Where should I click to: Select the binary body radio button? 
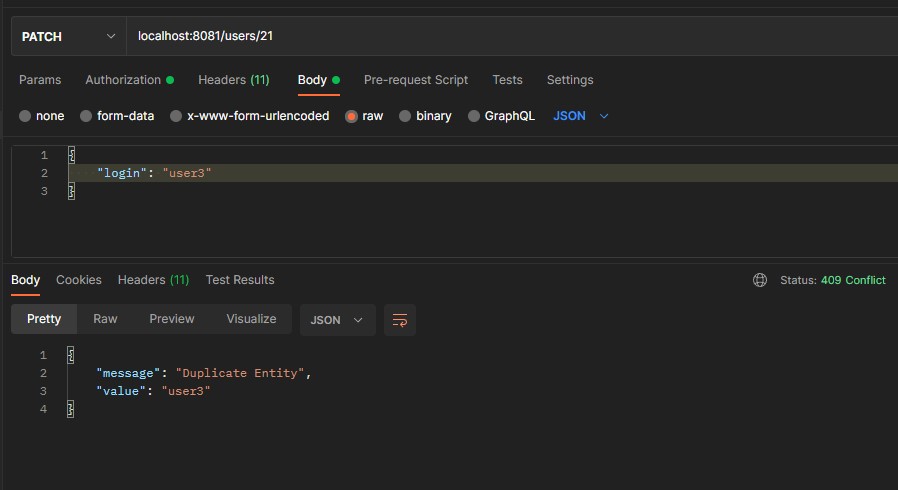(405, 116)
